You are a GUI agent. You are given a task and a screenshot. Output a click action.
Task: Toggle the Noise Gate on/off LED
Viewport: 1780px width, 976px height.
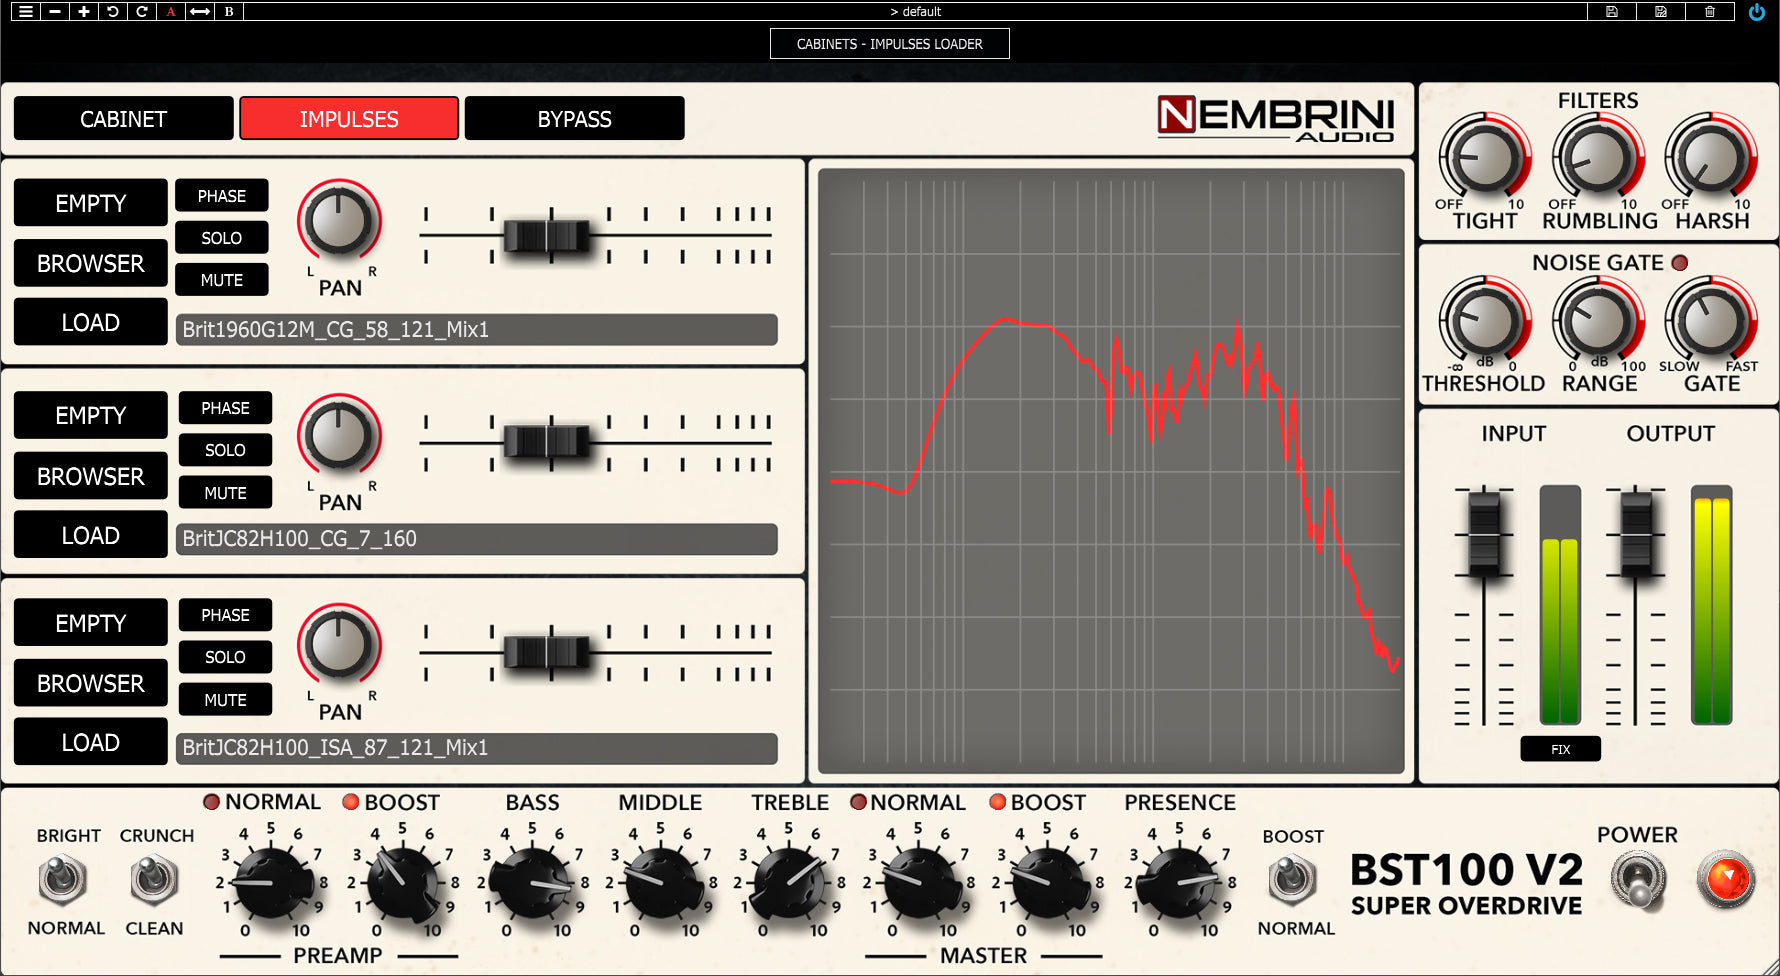[1680, 263]
